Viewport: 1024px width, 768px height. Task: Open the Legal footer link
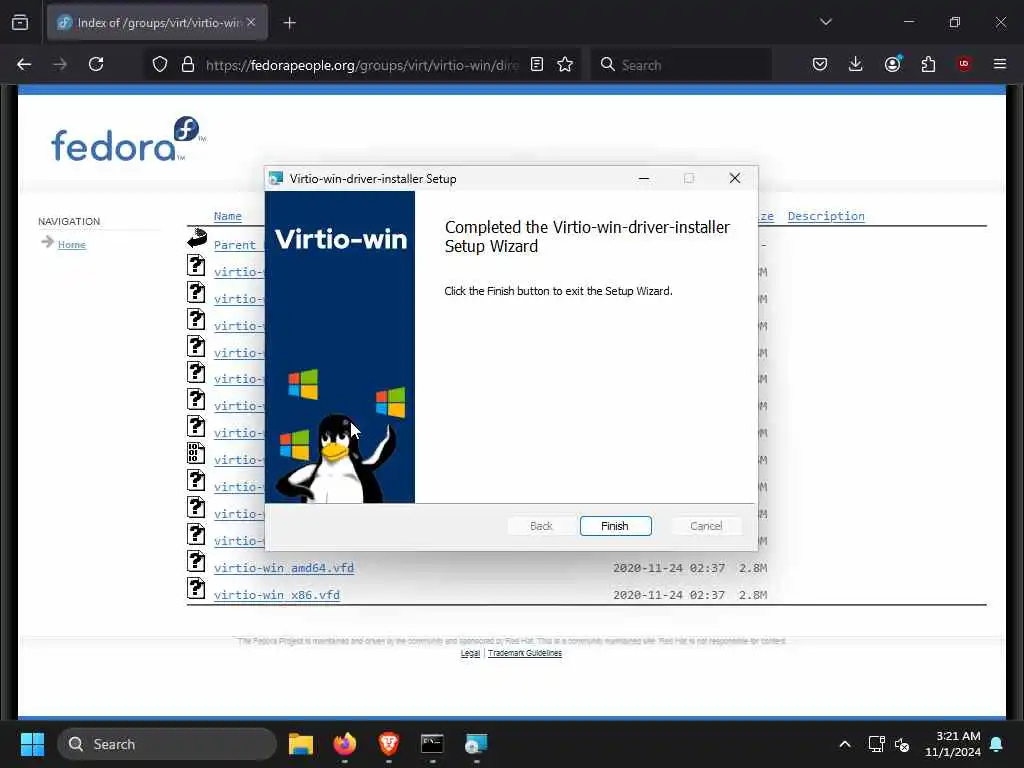point(470,653)
